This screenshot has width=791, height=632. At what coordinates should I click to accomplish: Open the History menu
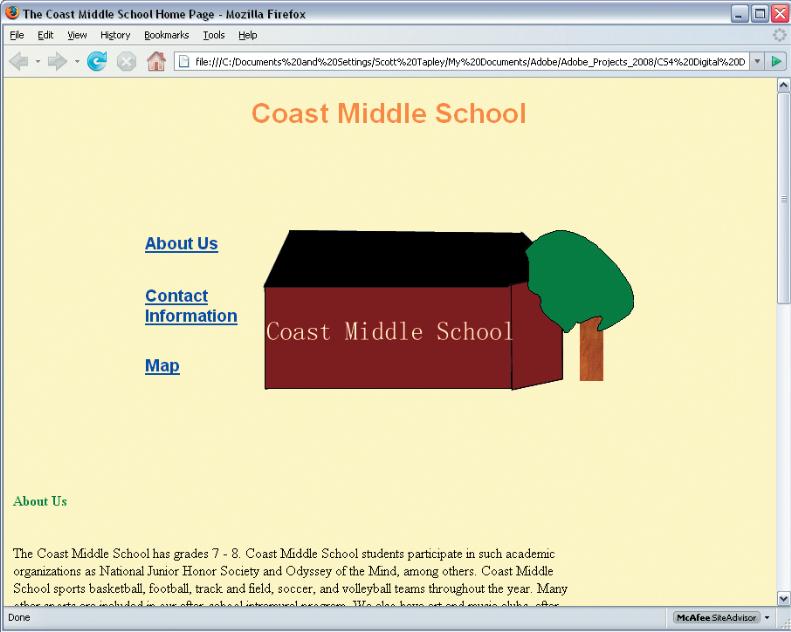pos(115,35)
